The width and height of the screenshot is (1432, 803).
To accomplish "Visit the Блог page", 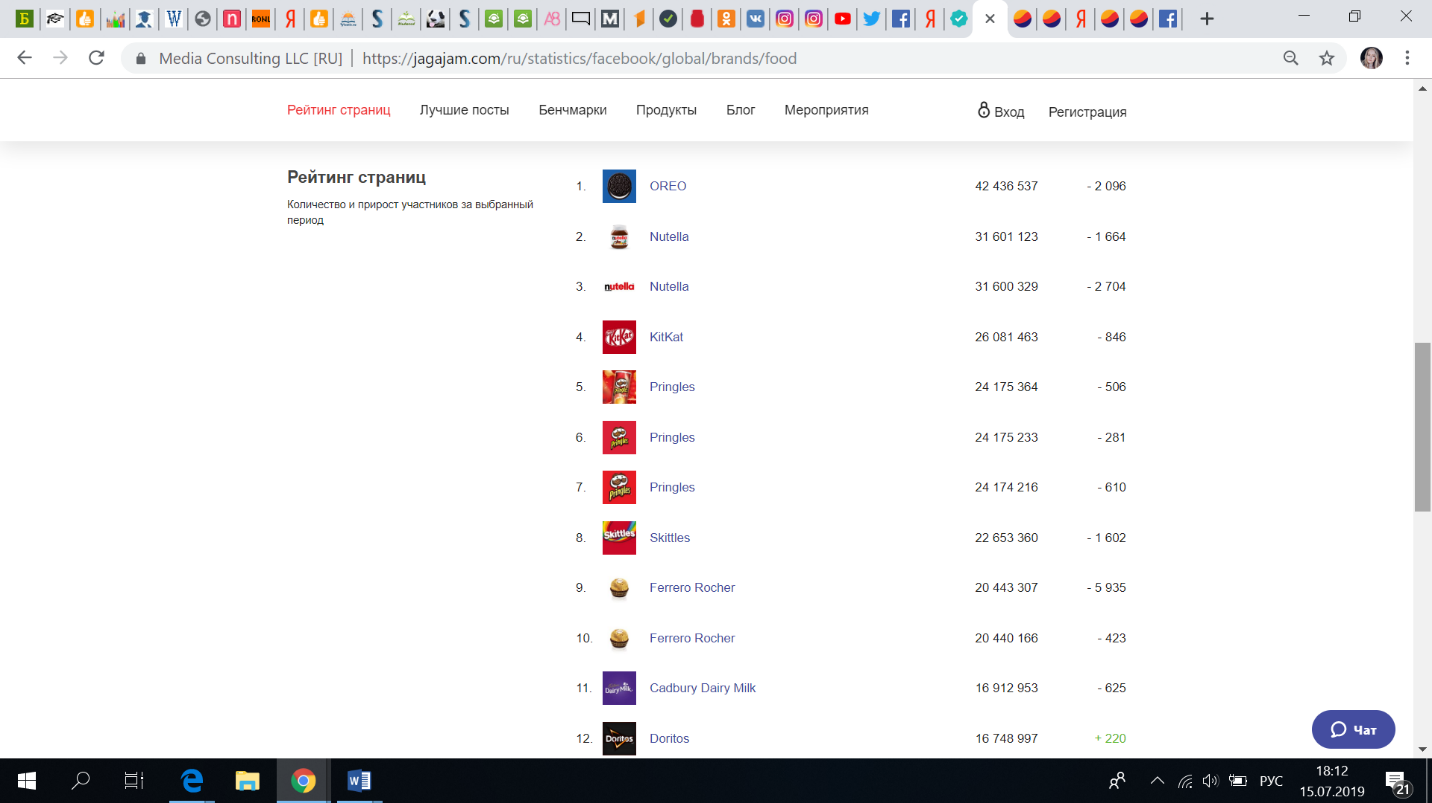I will coord(741,110).
